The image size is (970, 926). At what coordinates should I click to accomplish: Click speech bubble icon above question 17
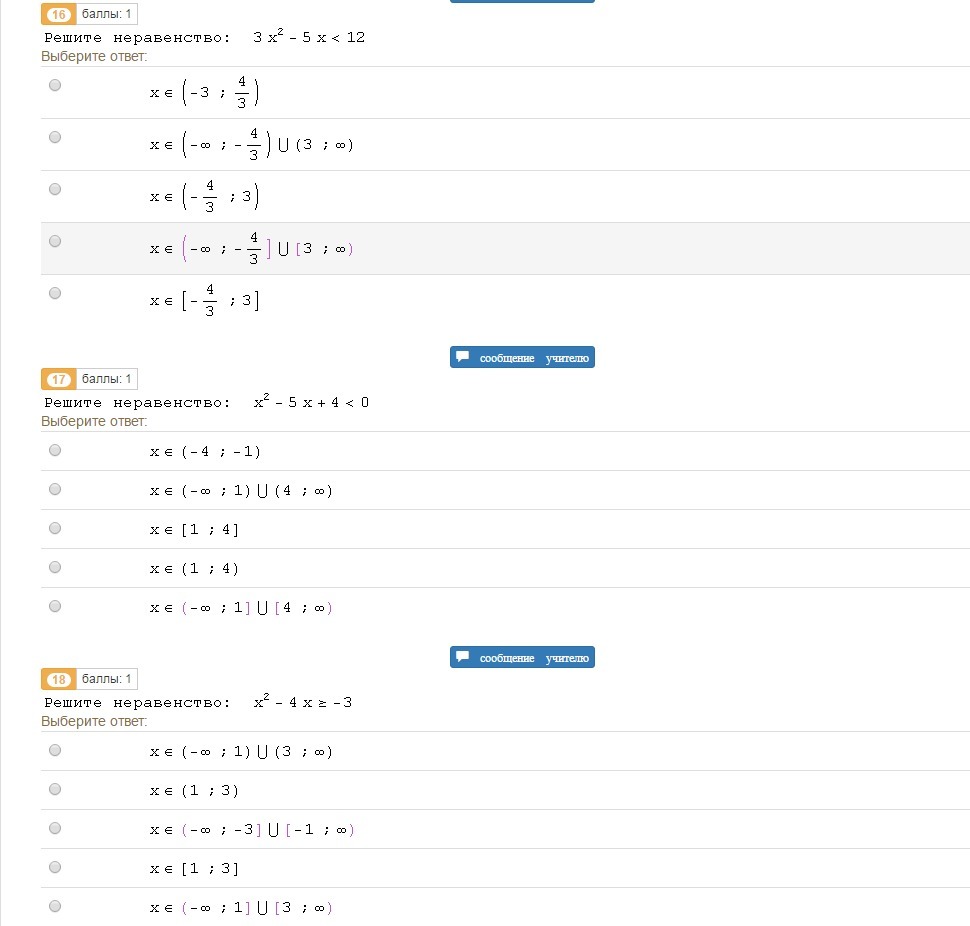(x=462, y=357)
